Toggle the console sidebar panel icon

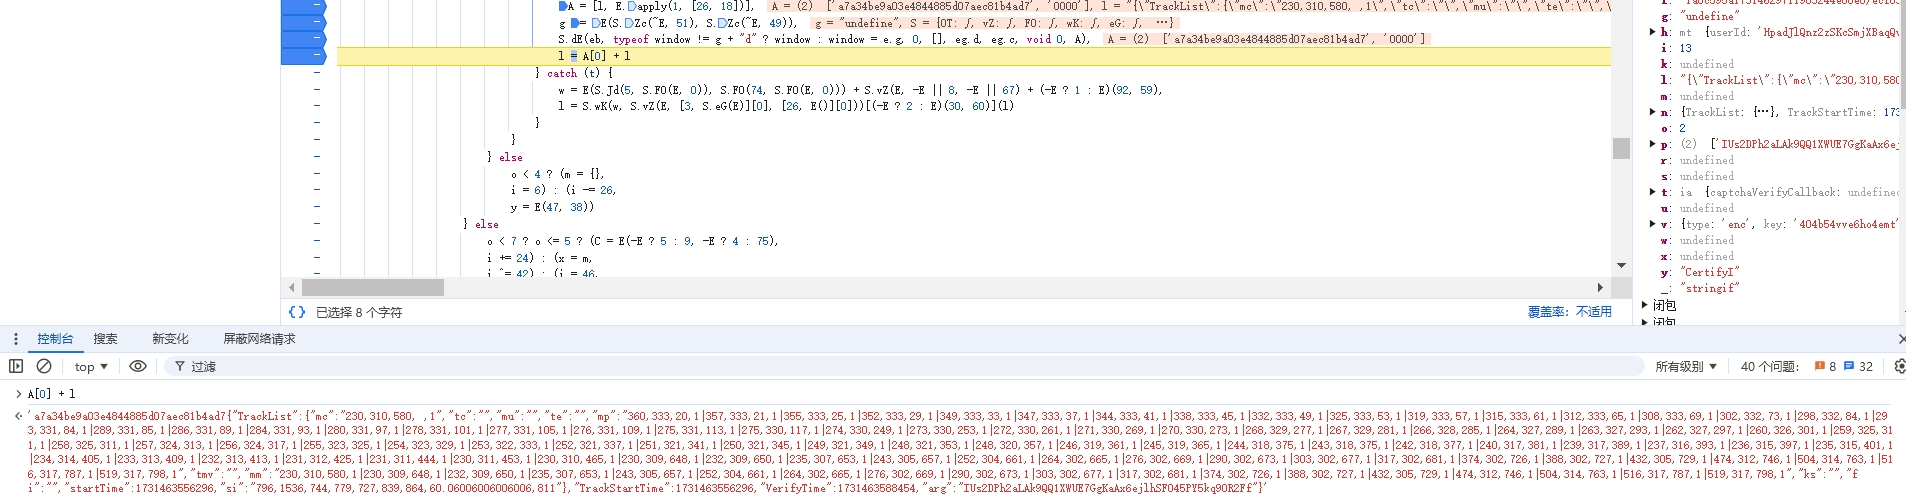(16, 366)
